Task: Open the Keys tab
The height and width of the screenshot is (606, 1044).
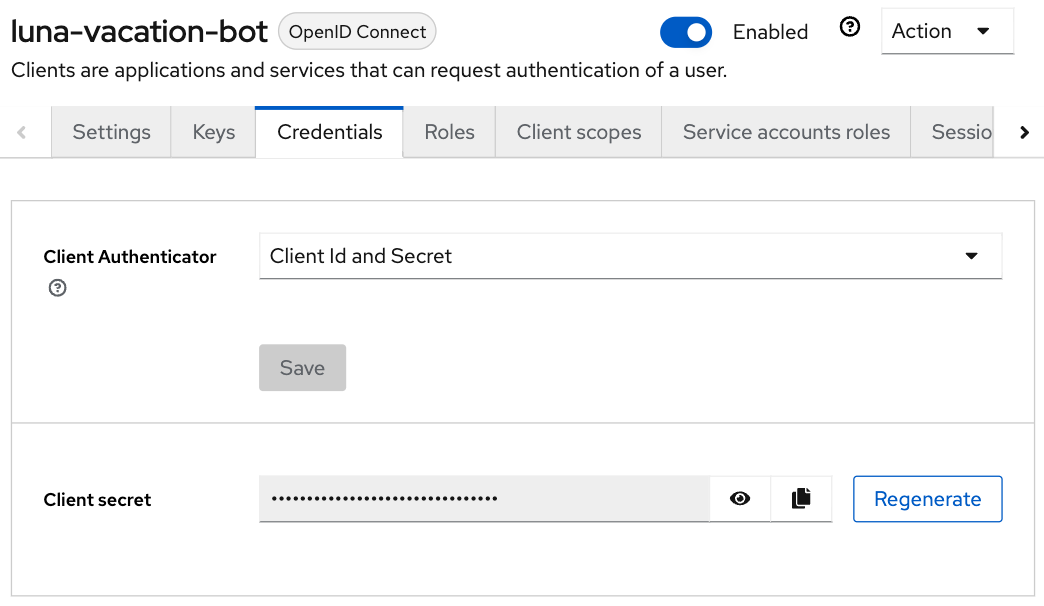Action: (213, 132)
